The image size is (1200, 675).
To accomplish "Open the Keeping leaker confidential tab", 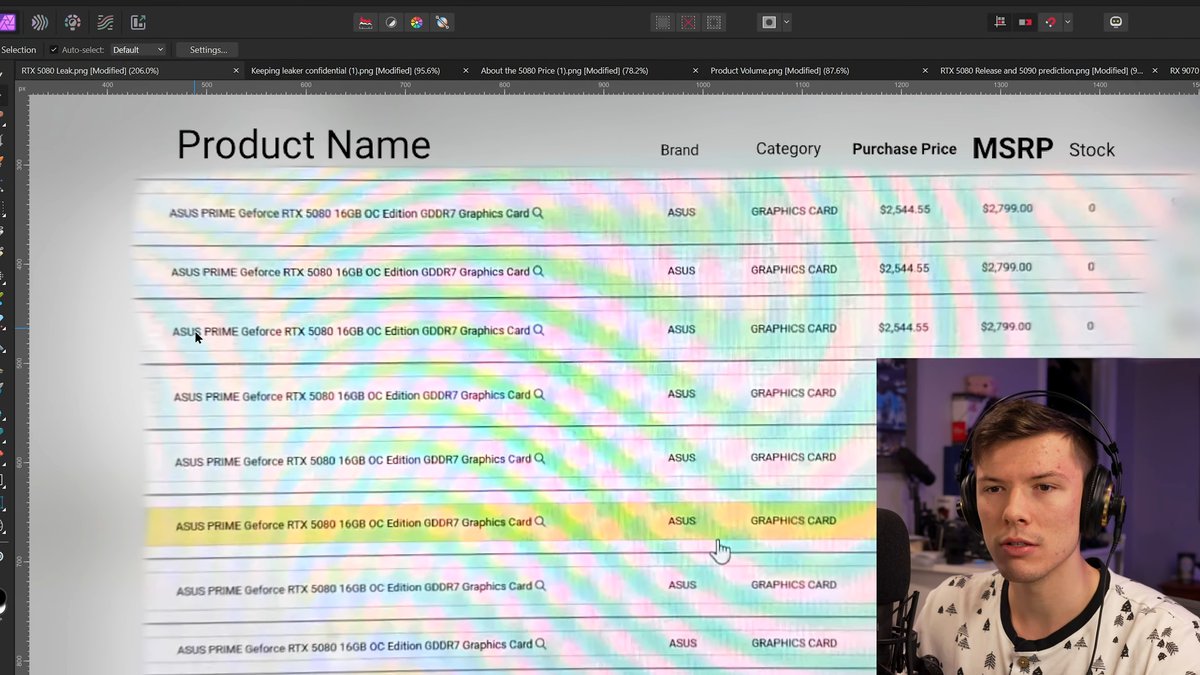I will pos(345,71).
